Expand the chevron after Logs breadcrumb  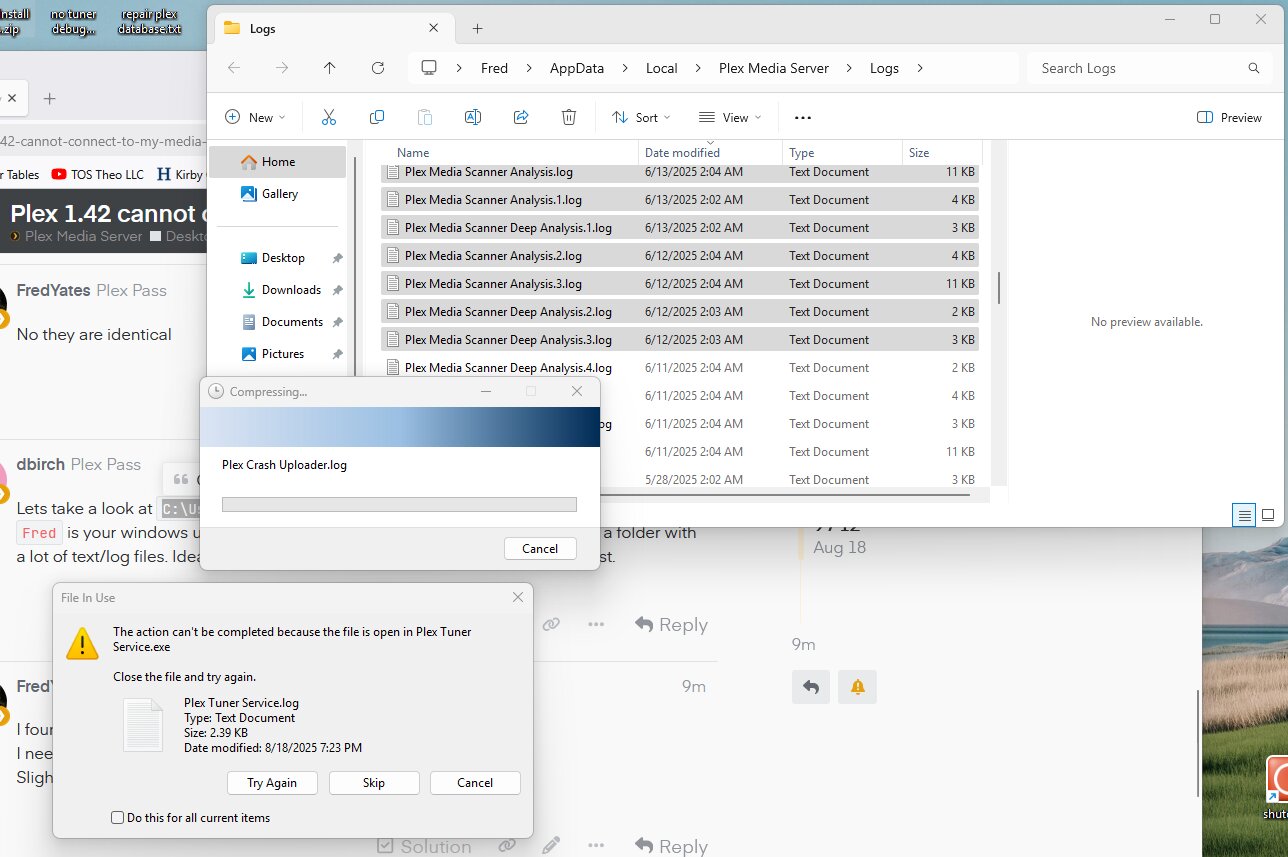[919, 68]
